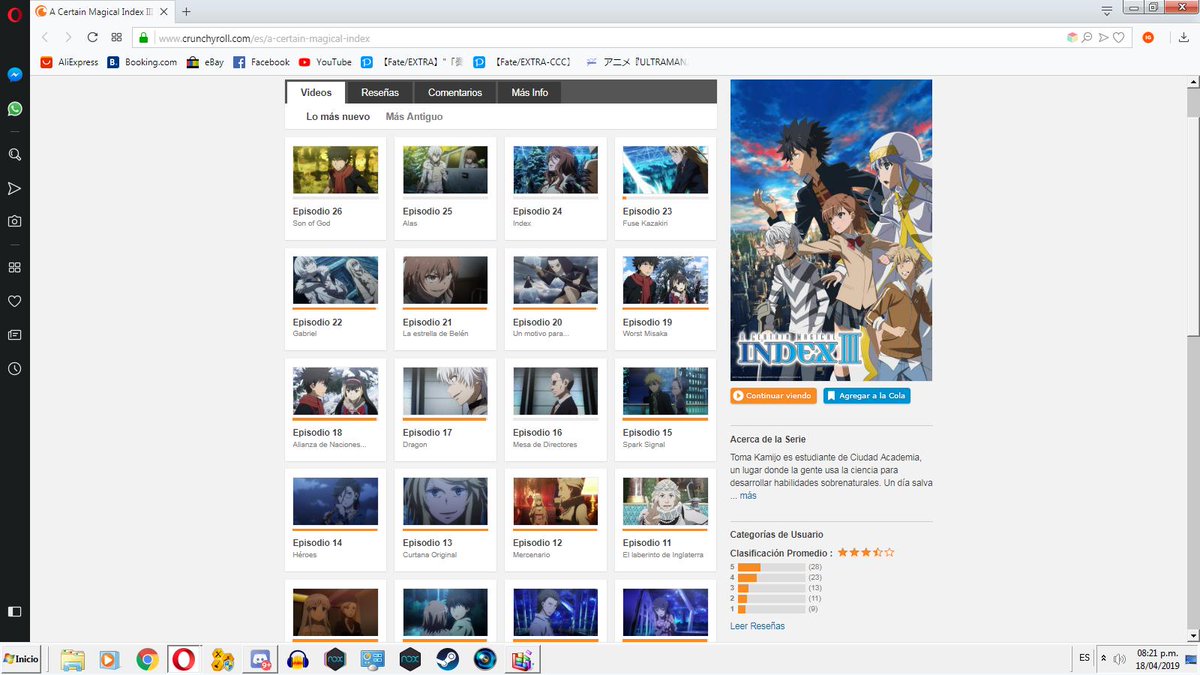1200x675 pixels.
Task: Go back to the previous page
Action: click(x=45, y=38)
